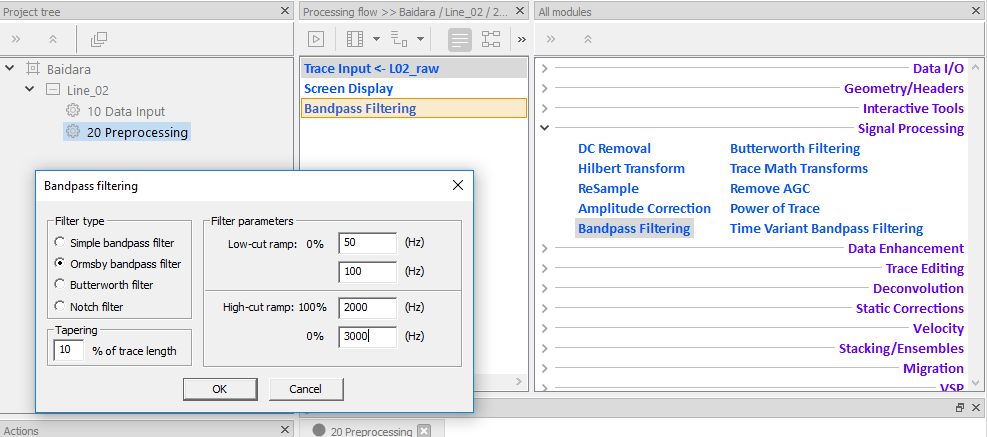The image size is (987, 437).
Task: Add Amplitude Correction module
Action: click(x=644, y=208)
